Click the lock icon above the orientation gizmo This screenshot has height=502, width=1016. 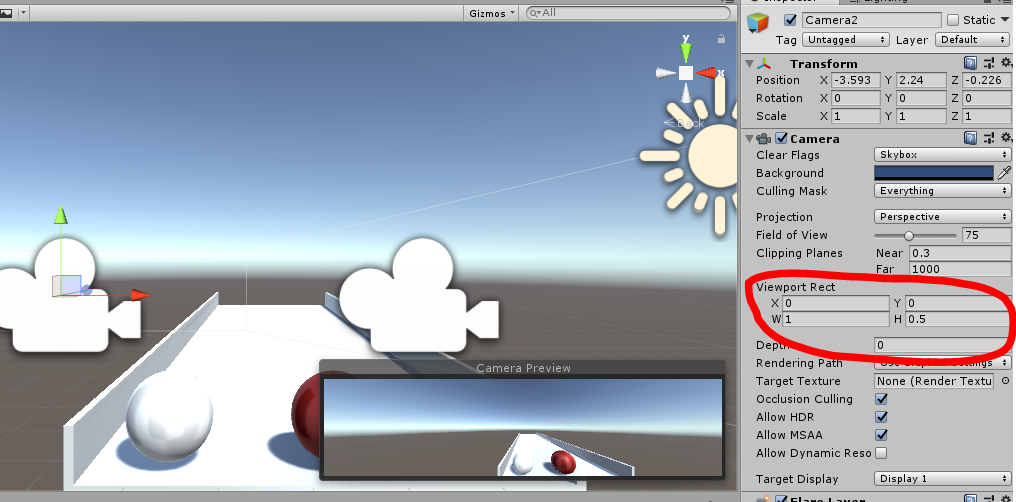[x=721, y=39]
